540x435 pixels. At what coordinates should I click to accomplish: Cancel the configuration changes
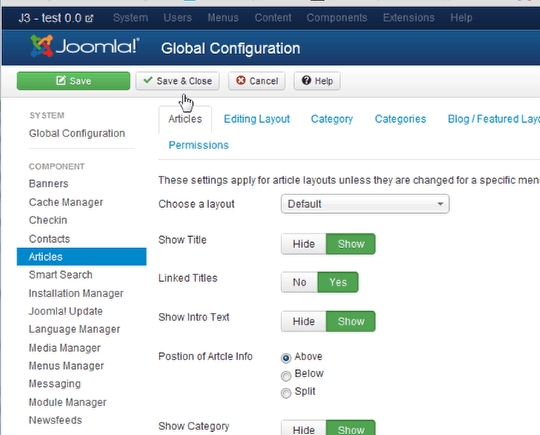(257, 81)
